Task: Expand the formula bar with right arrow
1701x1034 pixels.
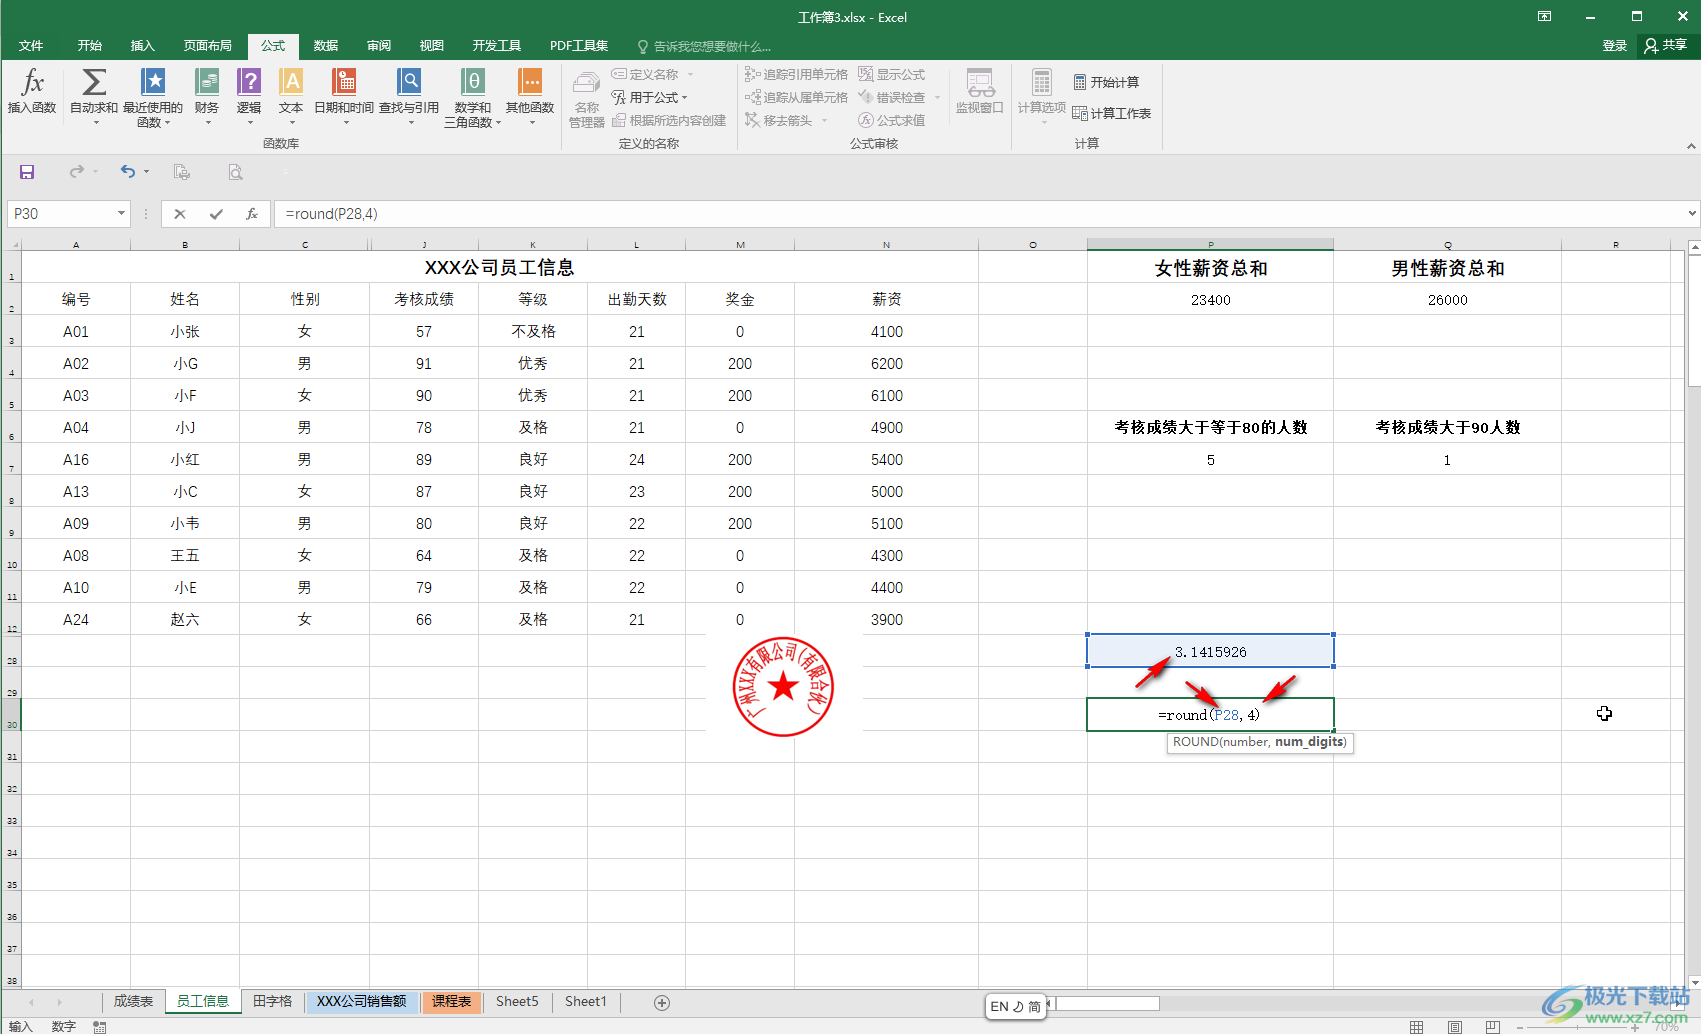Action: [1691, 213]
